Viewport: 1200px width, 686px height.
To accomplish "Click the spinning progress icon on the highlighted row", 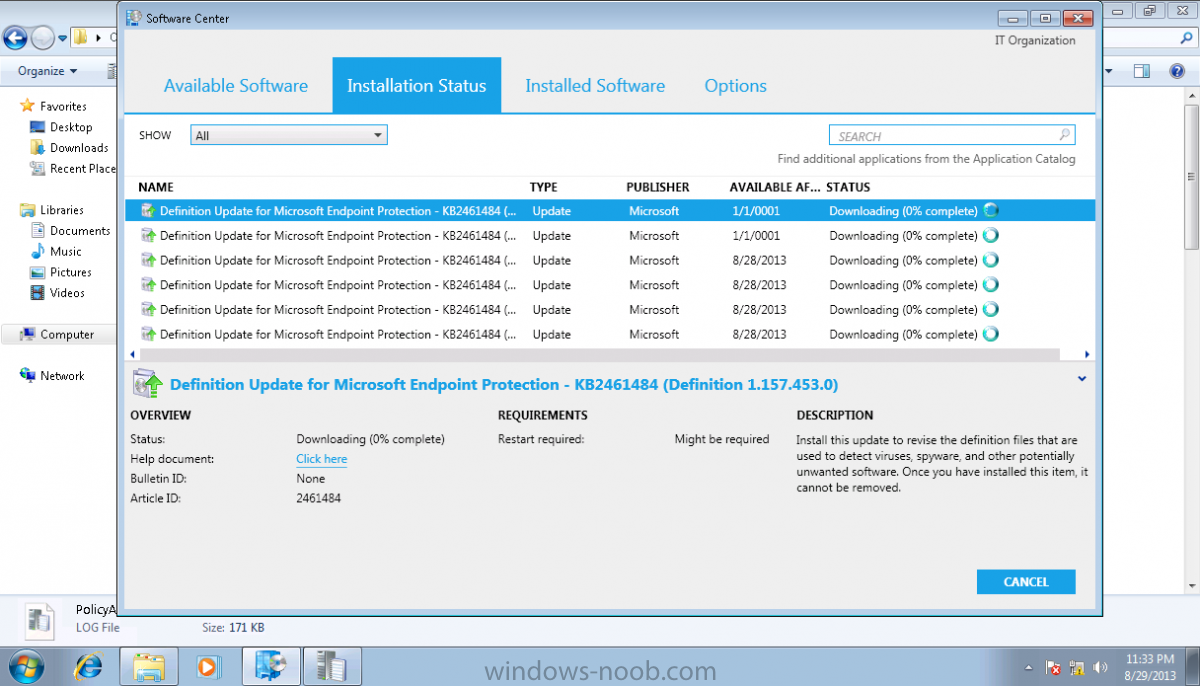I will click(991, 211).
